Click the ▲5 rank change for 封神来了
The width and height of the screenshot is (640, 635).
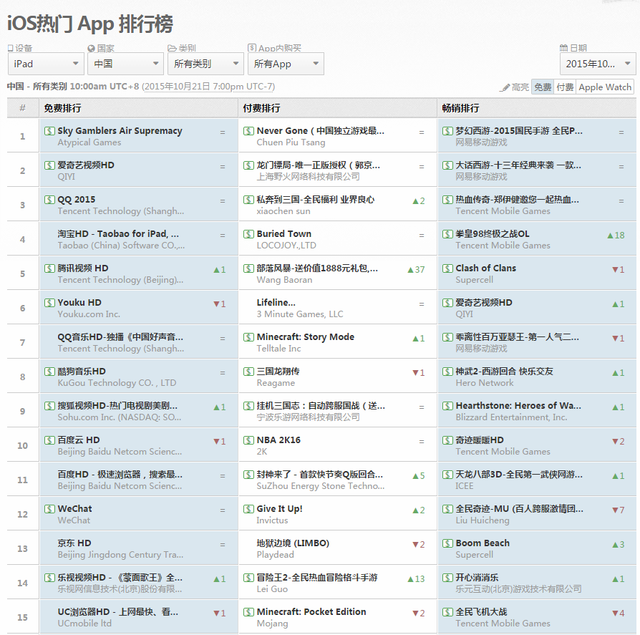pyautogui.click(x=418, y=476)
